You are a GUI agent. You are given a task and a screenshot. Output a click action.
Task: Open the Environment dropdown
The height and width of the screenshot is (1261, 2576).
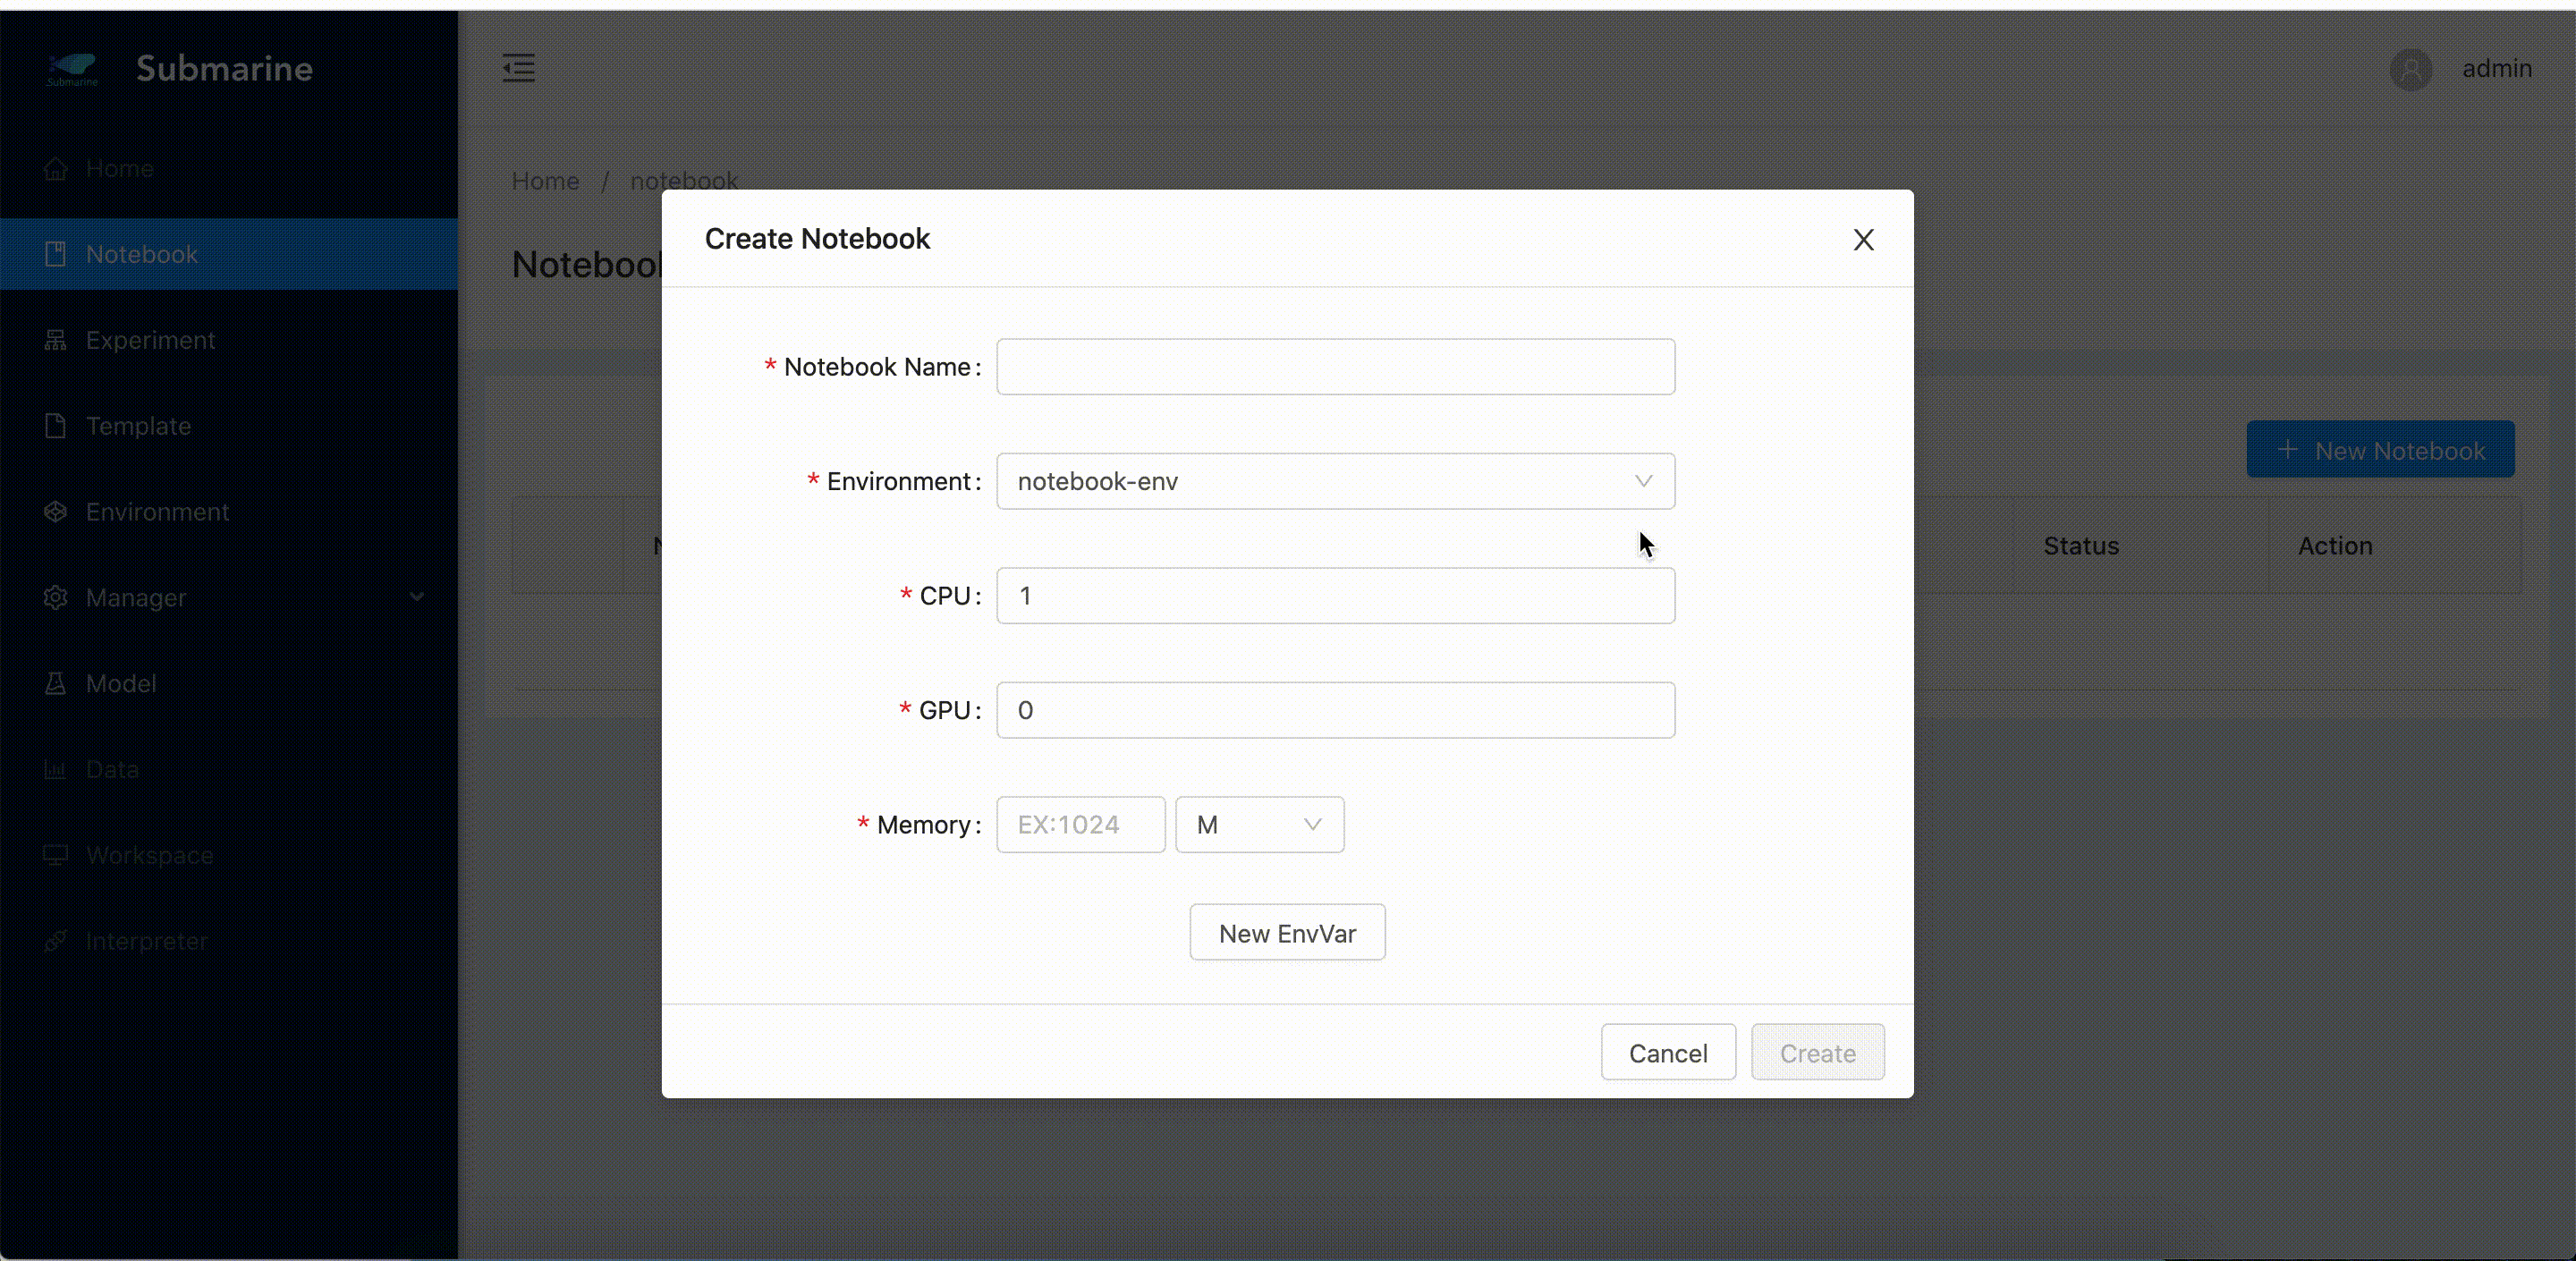point(1335,481)
